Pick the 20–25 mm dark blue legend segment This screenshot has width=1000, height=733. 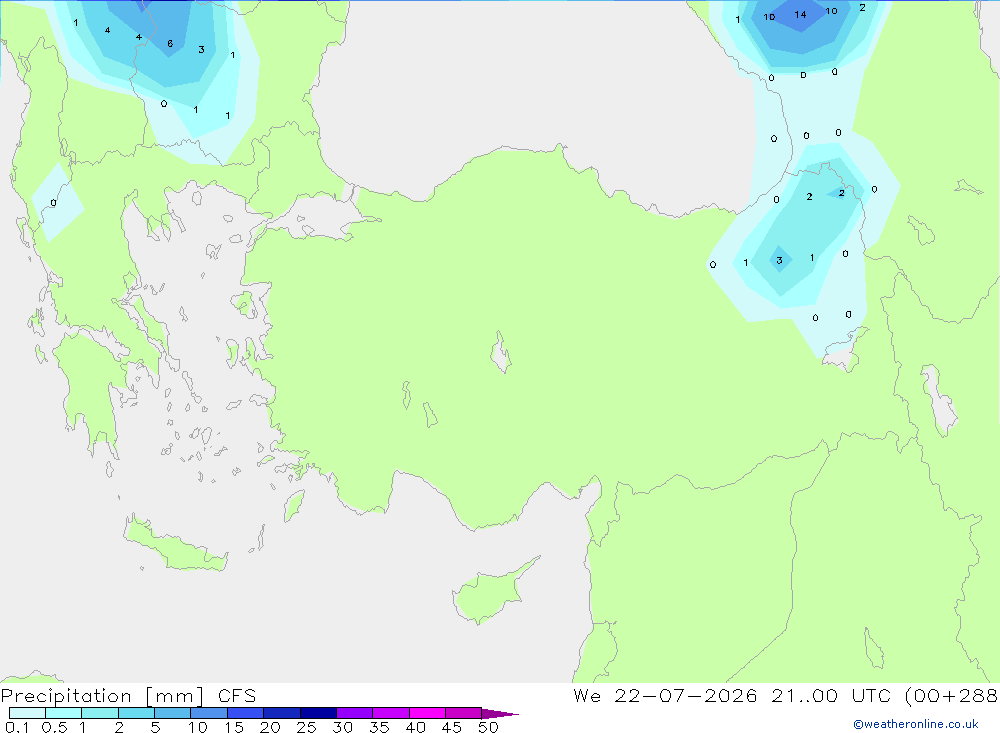(x=282, y=713)
